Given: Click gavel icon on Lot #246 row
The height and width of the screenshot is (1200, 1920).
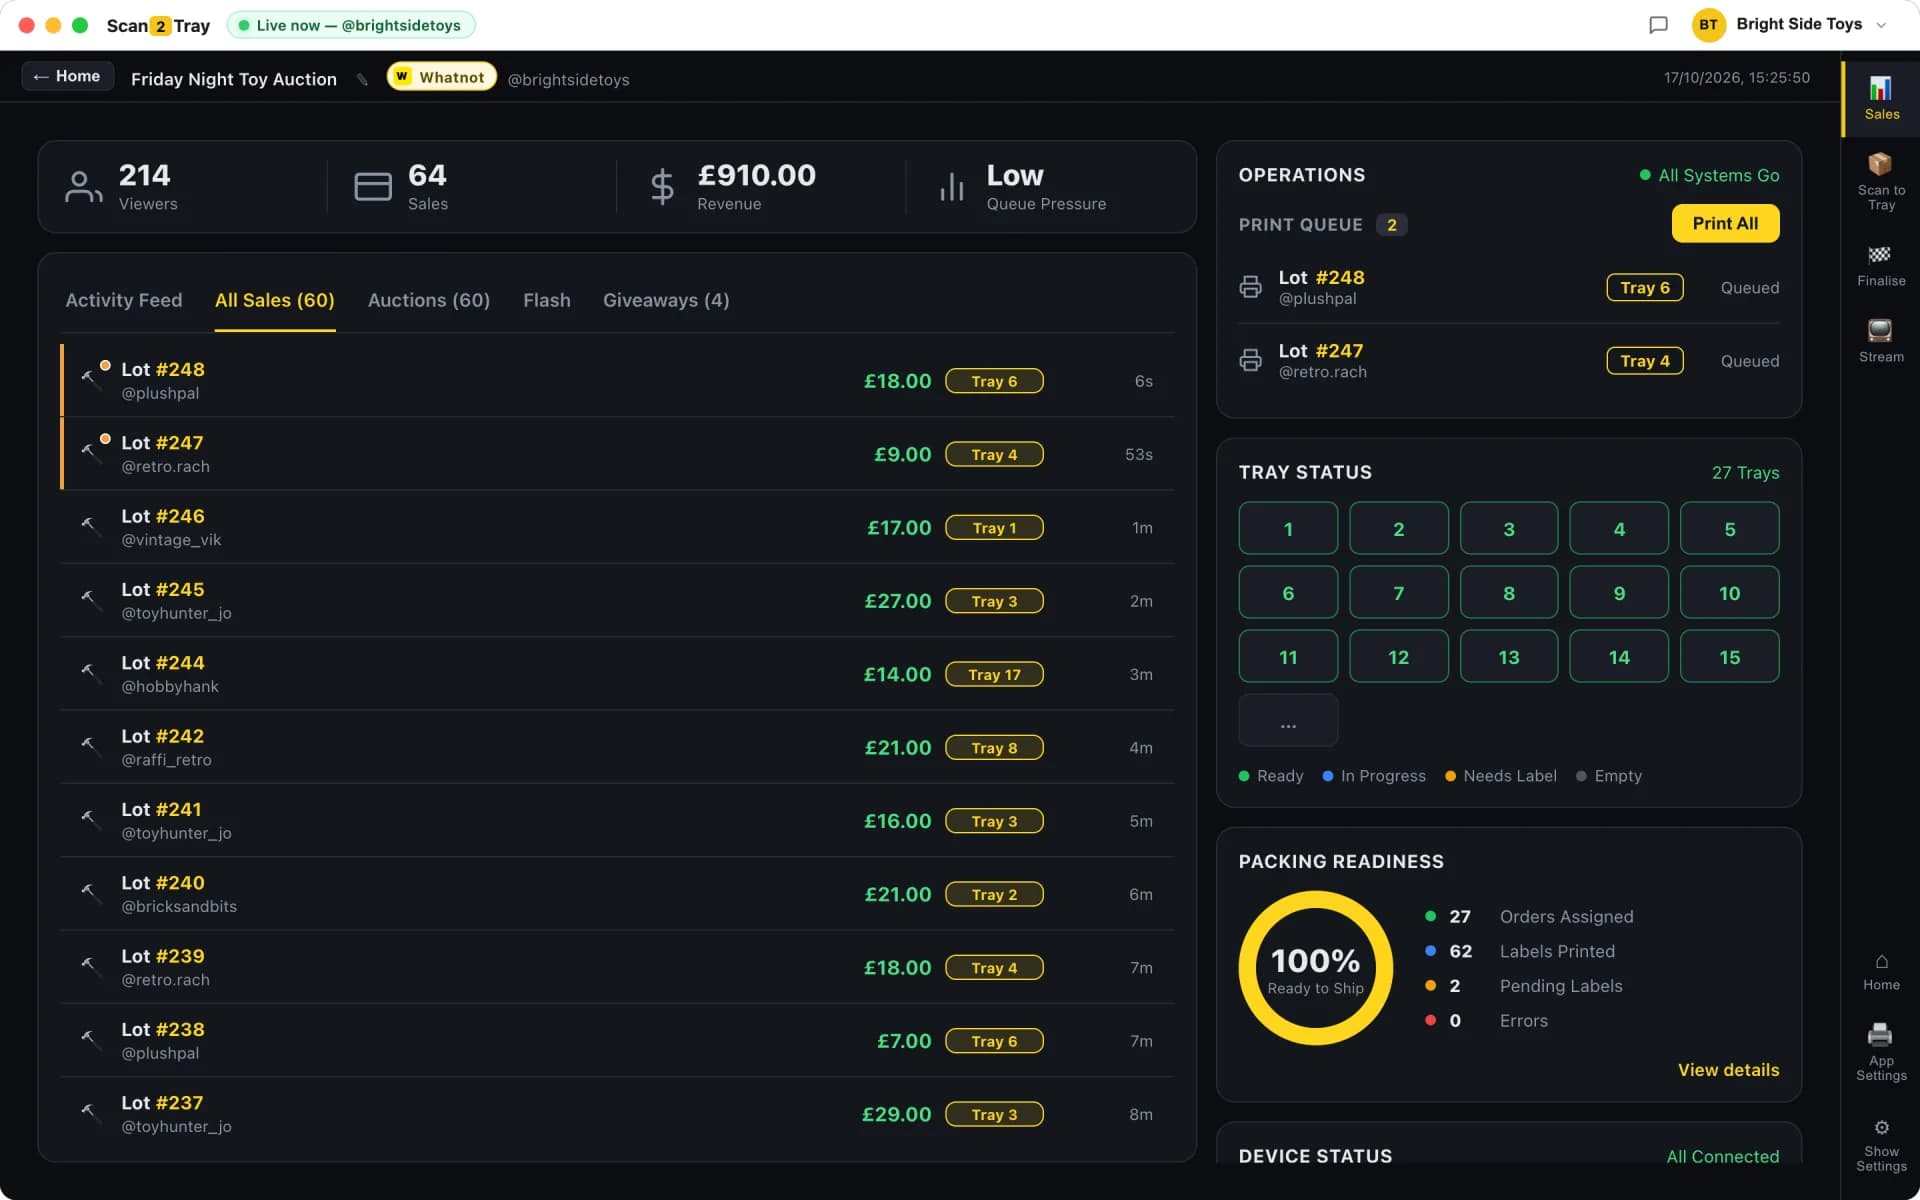Looking at the screenshot, I should [89, 526].
